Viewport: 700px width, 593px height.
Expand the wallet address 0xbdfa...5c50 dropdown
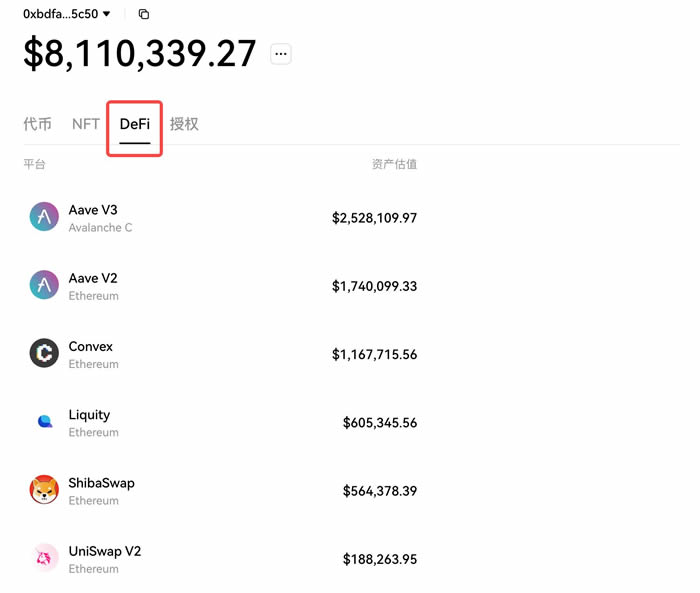coord(106,14)
